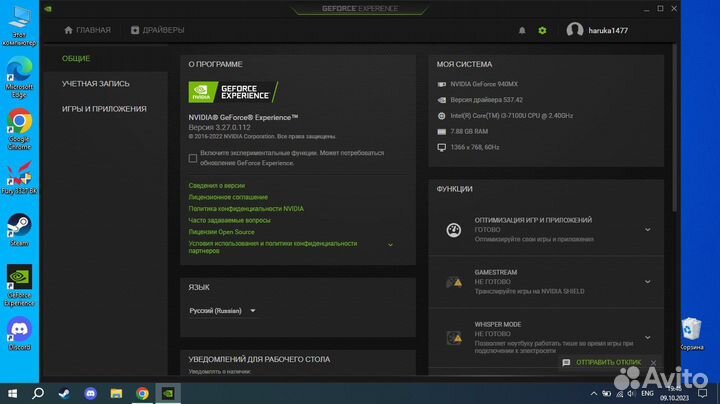Image resolution: width=720 pixels, height=404 pixels.
Task: Open the Корзина recycle bin icon
Action: 690,329
